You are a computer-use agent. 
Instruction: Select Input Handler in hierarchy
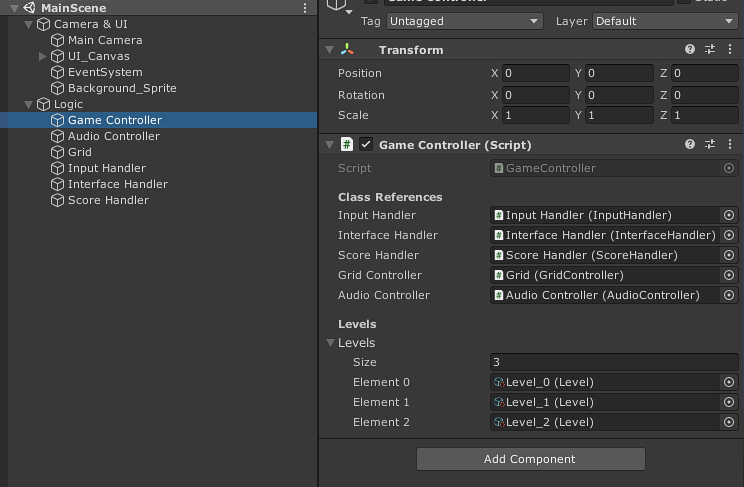click(106, 168)
